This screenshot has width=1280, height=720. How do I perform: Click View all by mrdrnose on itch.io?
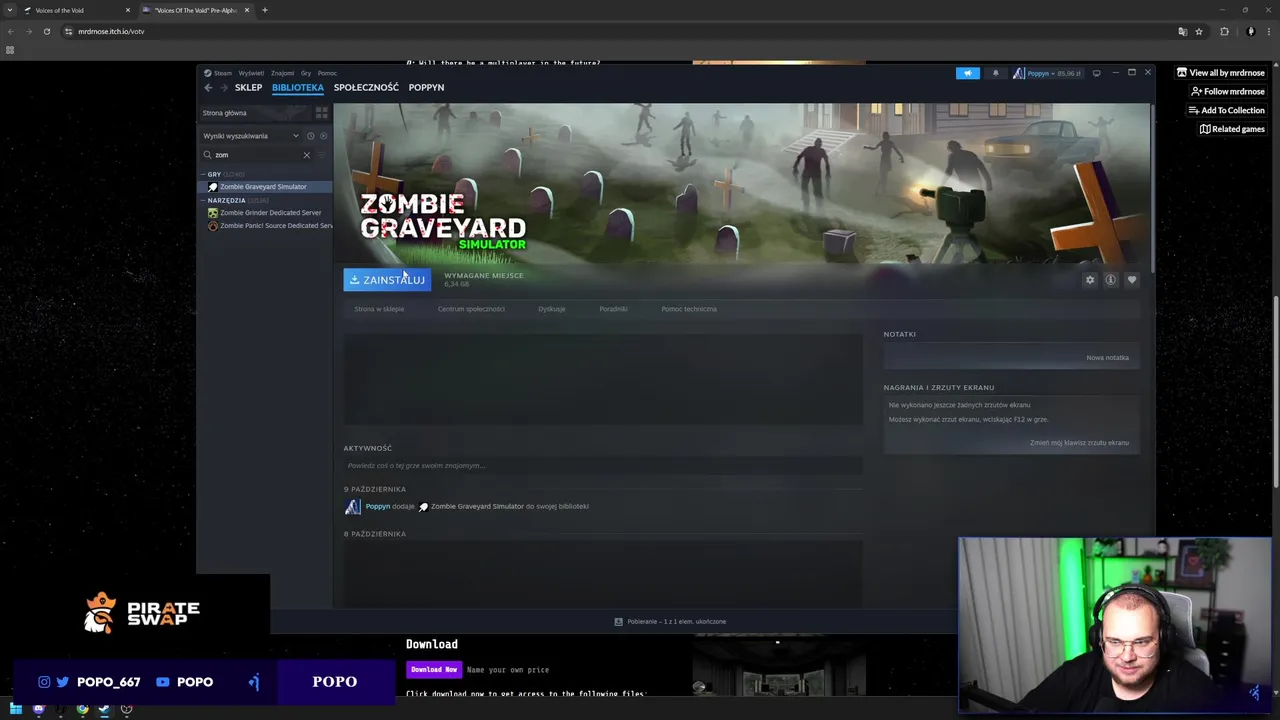coord(1220,73)
